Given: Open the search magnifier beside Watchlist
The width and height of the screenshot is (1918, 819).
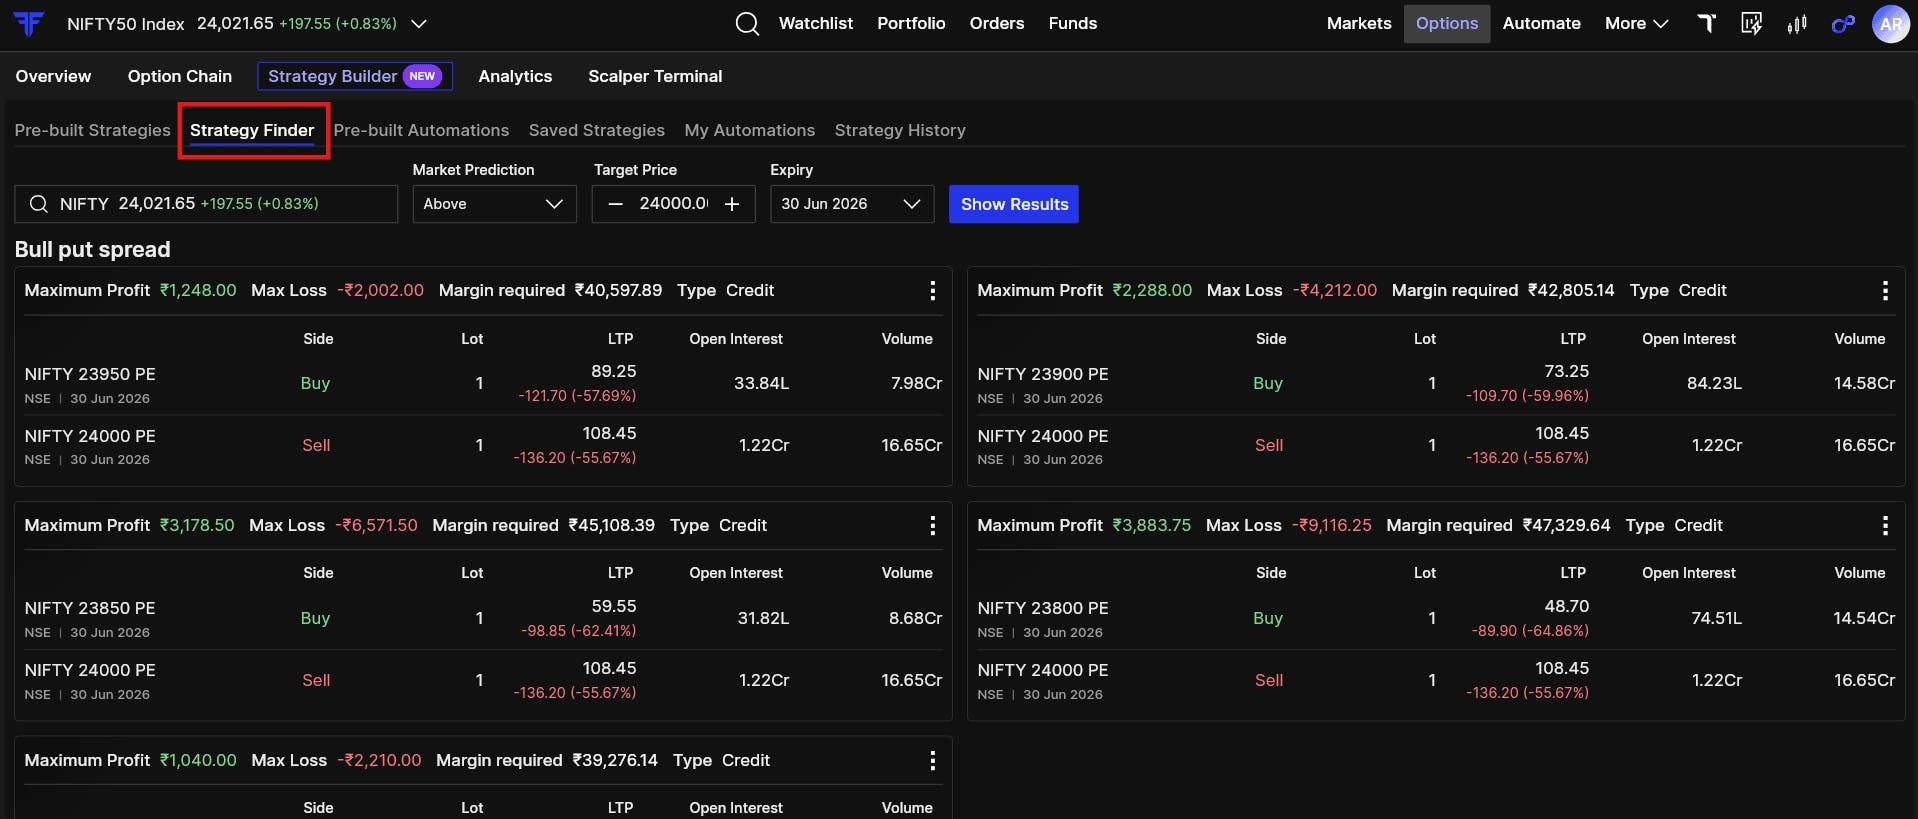Looking at the screenshot, I should 747,23.
